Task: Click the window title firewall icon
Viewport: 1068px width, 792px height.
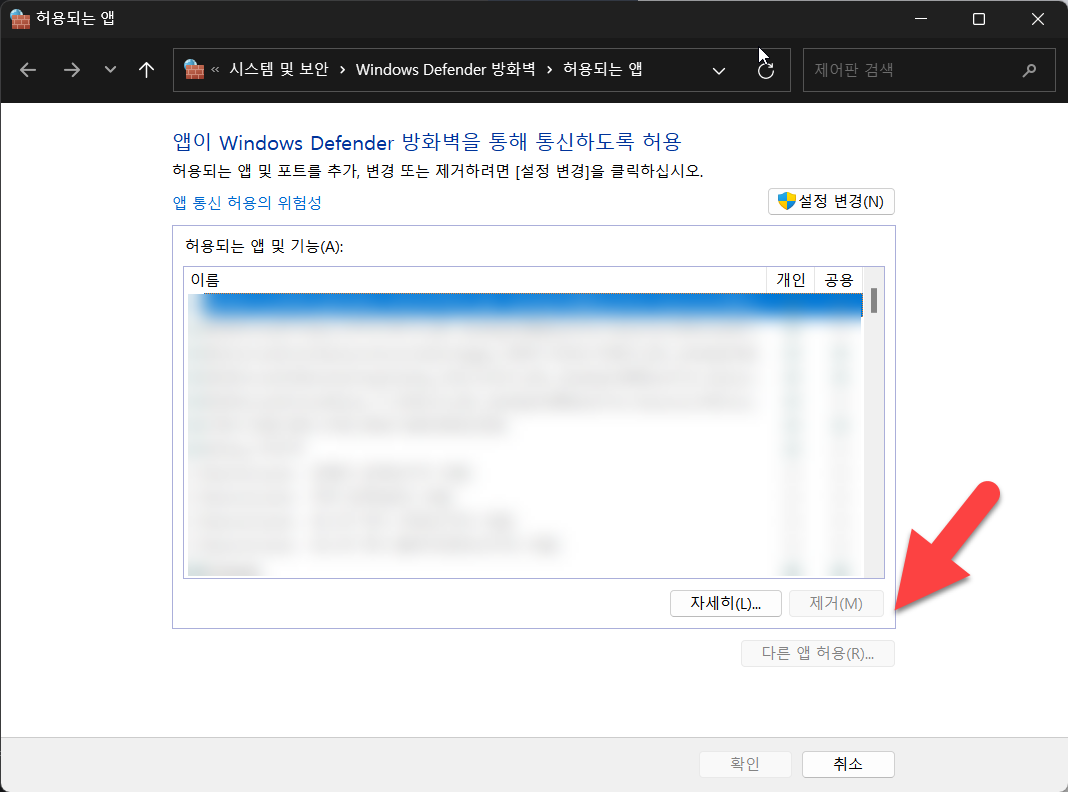Action: (20, 19)
